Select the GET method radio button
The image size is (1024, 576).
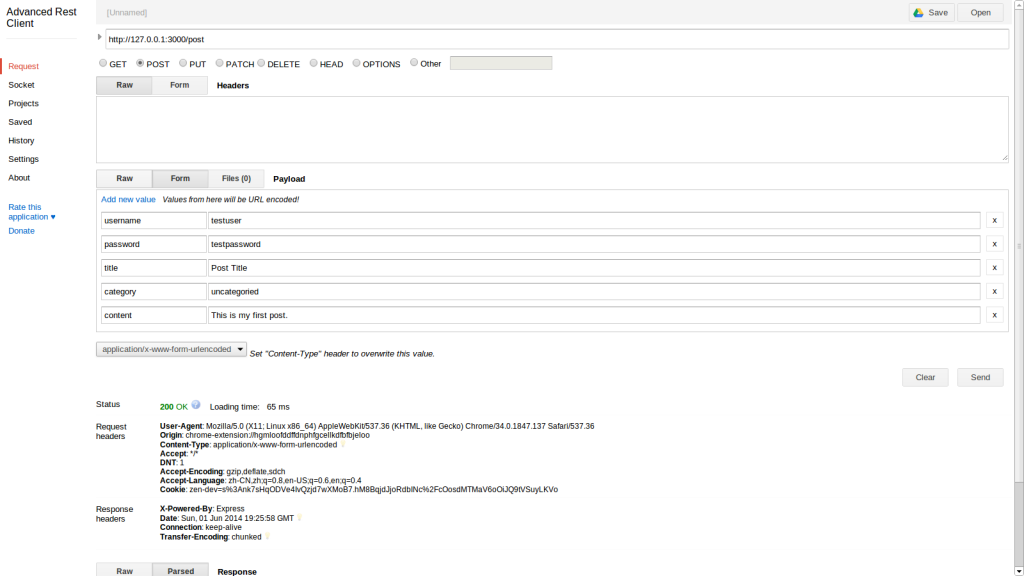[102, 64]
